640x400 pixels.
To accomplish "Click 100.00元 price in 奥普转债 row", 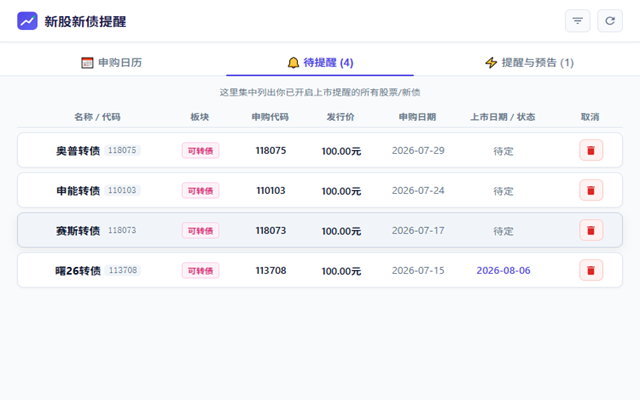I will coord(341,151).
